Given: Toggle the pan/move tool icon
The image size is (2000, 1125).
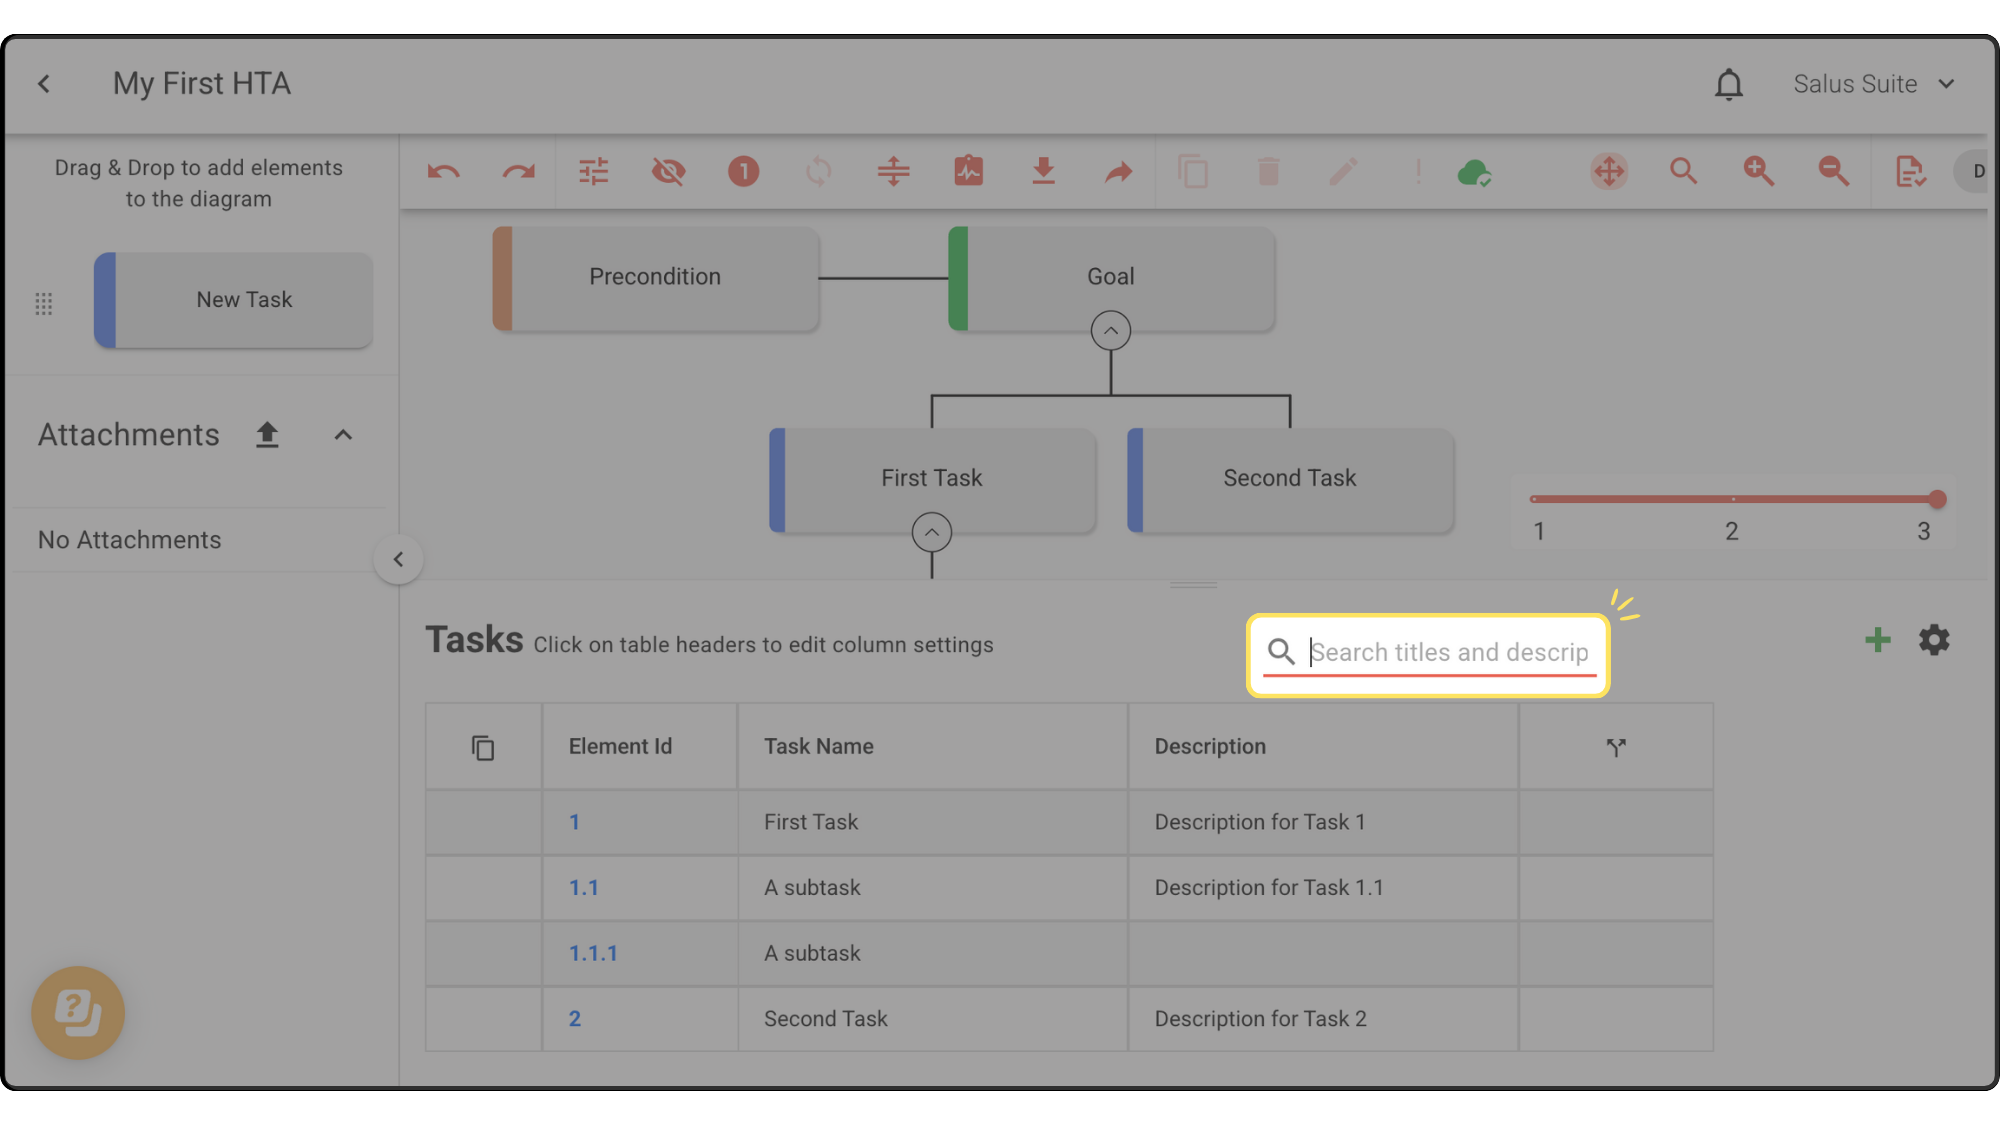Looking at the screenshot, I should pyautogui.click(x=1609, y=172).
